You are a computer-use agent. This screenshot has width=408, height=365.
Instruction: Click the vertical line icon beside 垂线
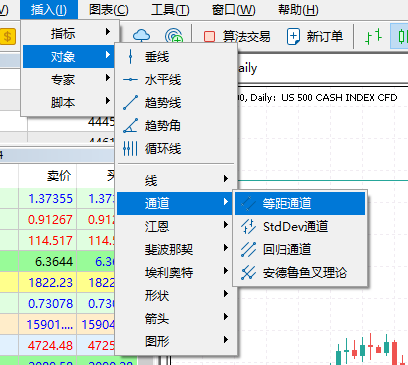tap(130, 57)
